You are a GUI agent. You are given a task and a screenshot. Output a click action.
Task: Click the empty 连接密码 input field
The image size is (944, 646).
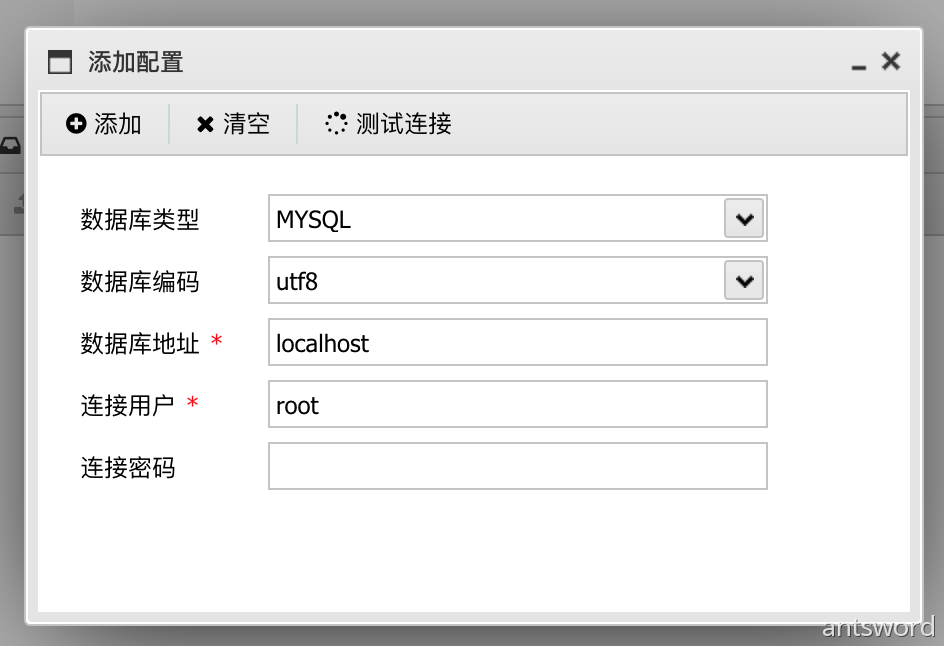pos(517,467)
